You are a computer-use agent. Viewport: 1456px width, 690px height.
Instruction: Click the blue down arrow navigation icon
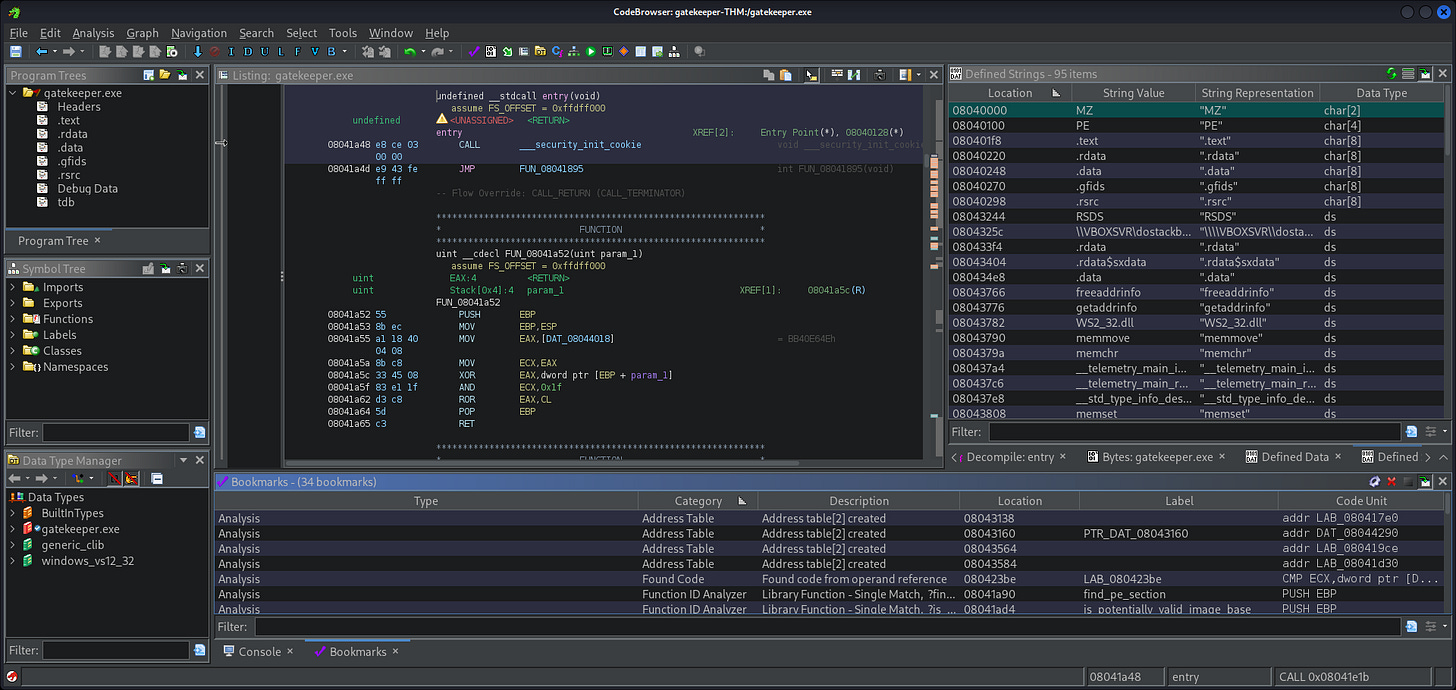coord(198,51)
